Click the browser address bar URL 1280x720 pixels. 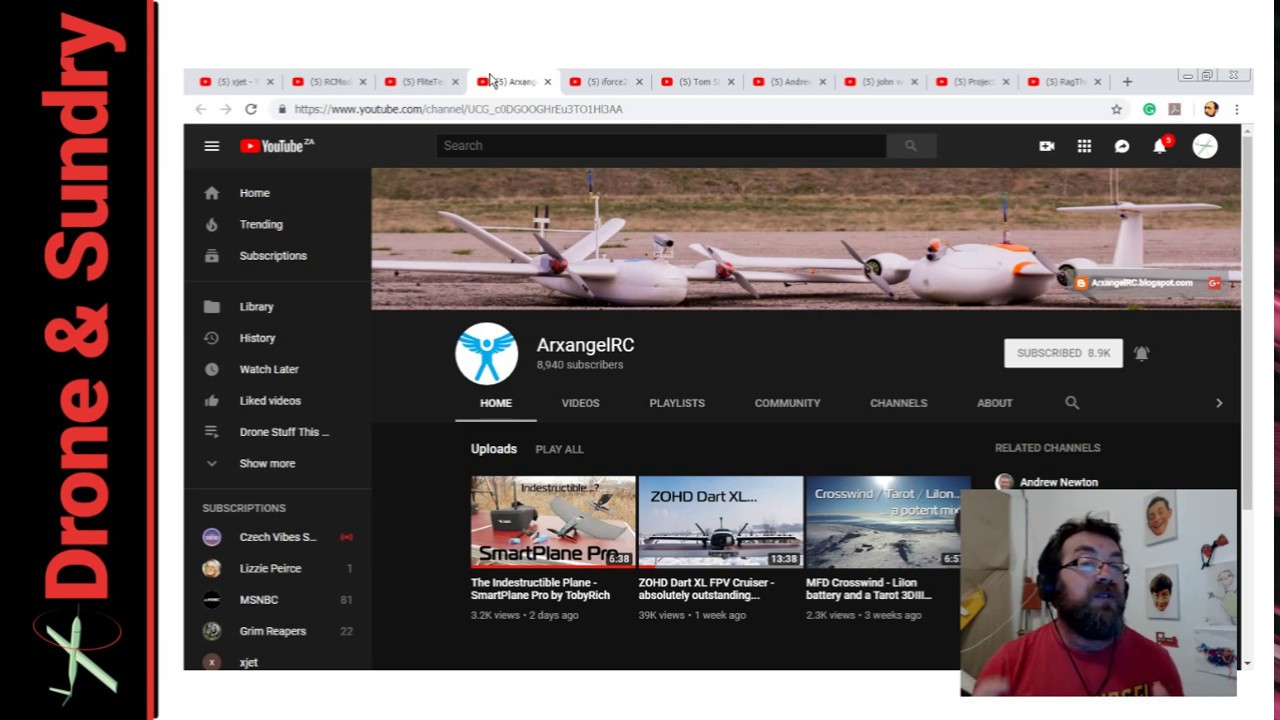(458, 109)
